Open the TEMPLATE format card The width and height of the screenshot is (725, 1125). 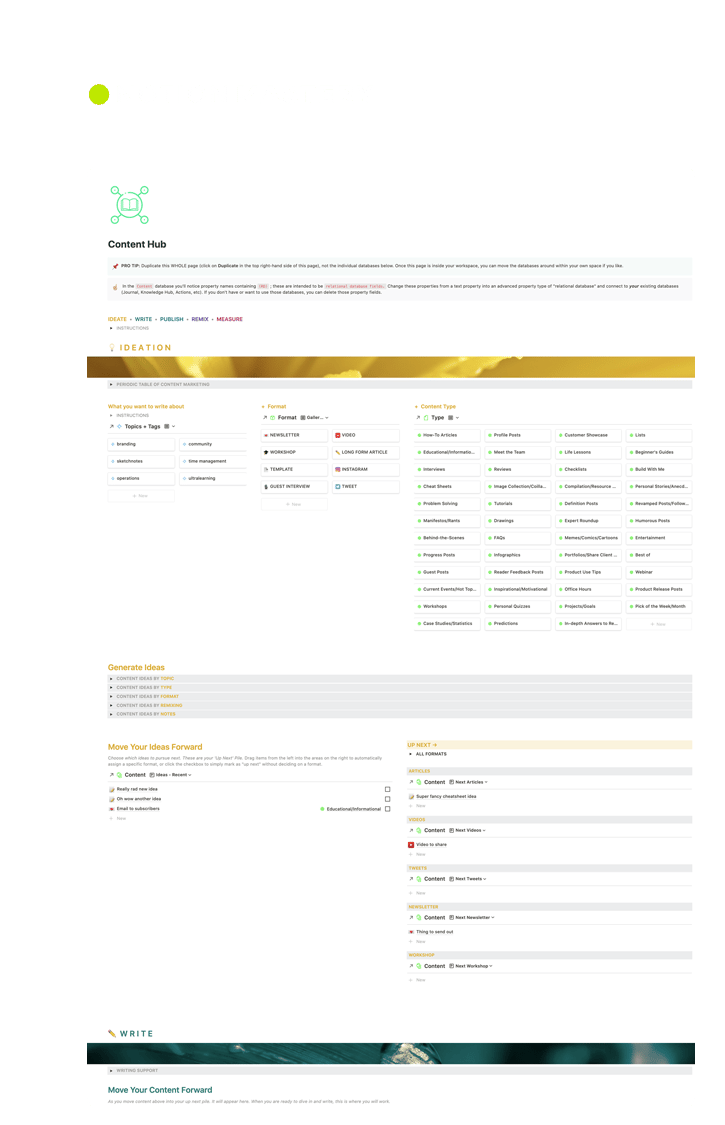[x=294, y=469]
